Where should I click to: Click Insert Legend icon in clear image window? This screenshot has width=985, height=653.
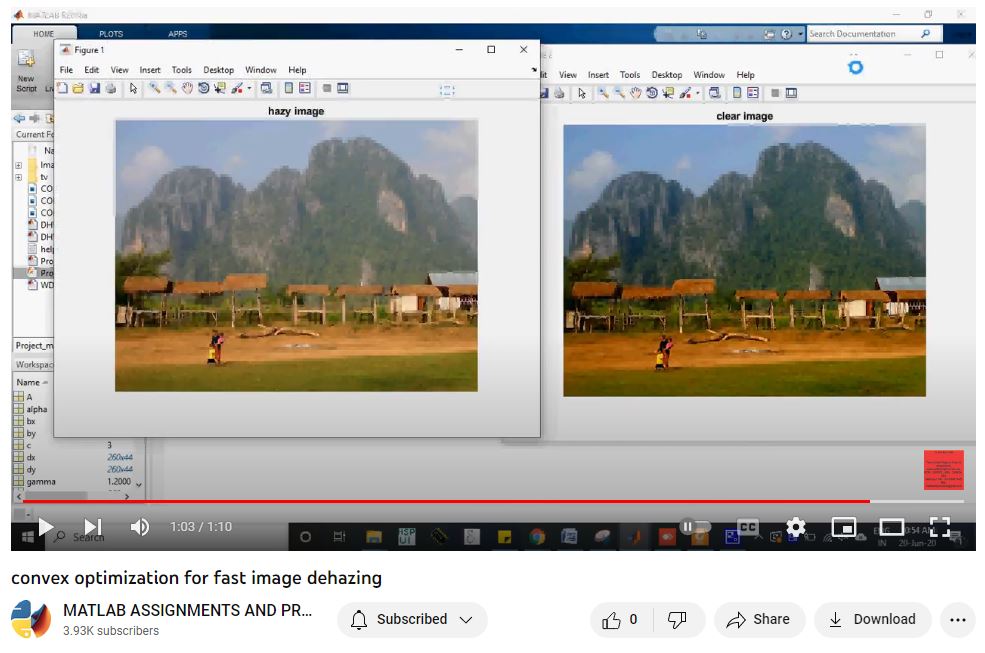(753, 93)
